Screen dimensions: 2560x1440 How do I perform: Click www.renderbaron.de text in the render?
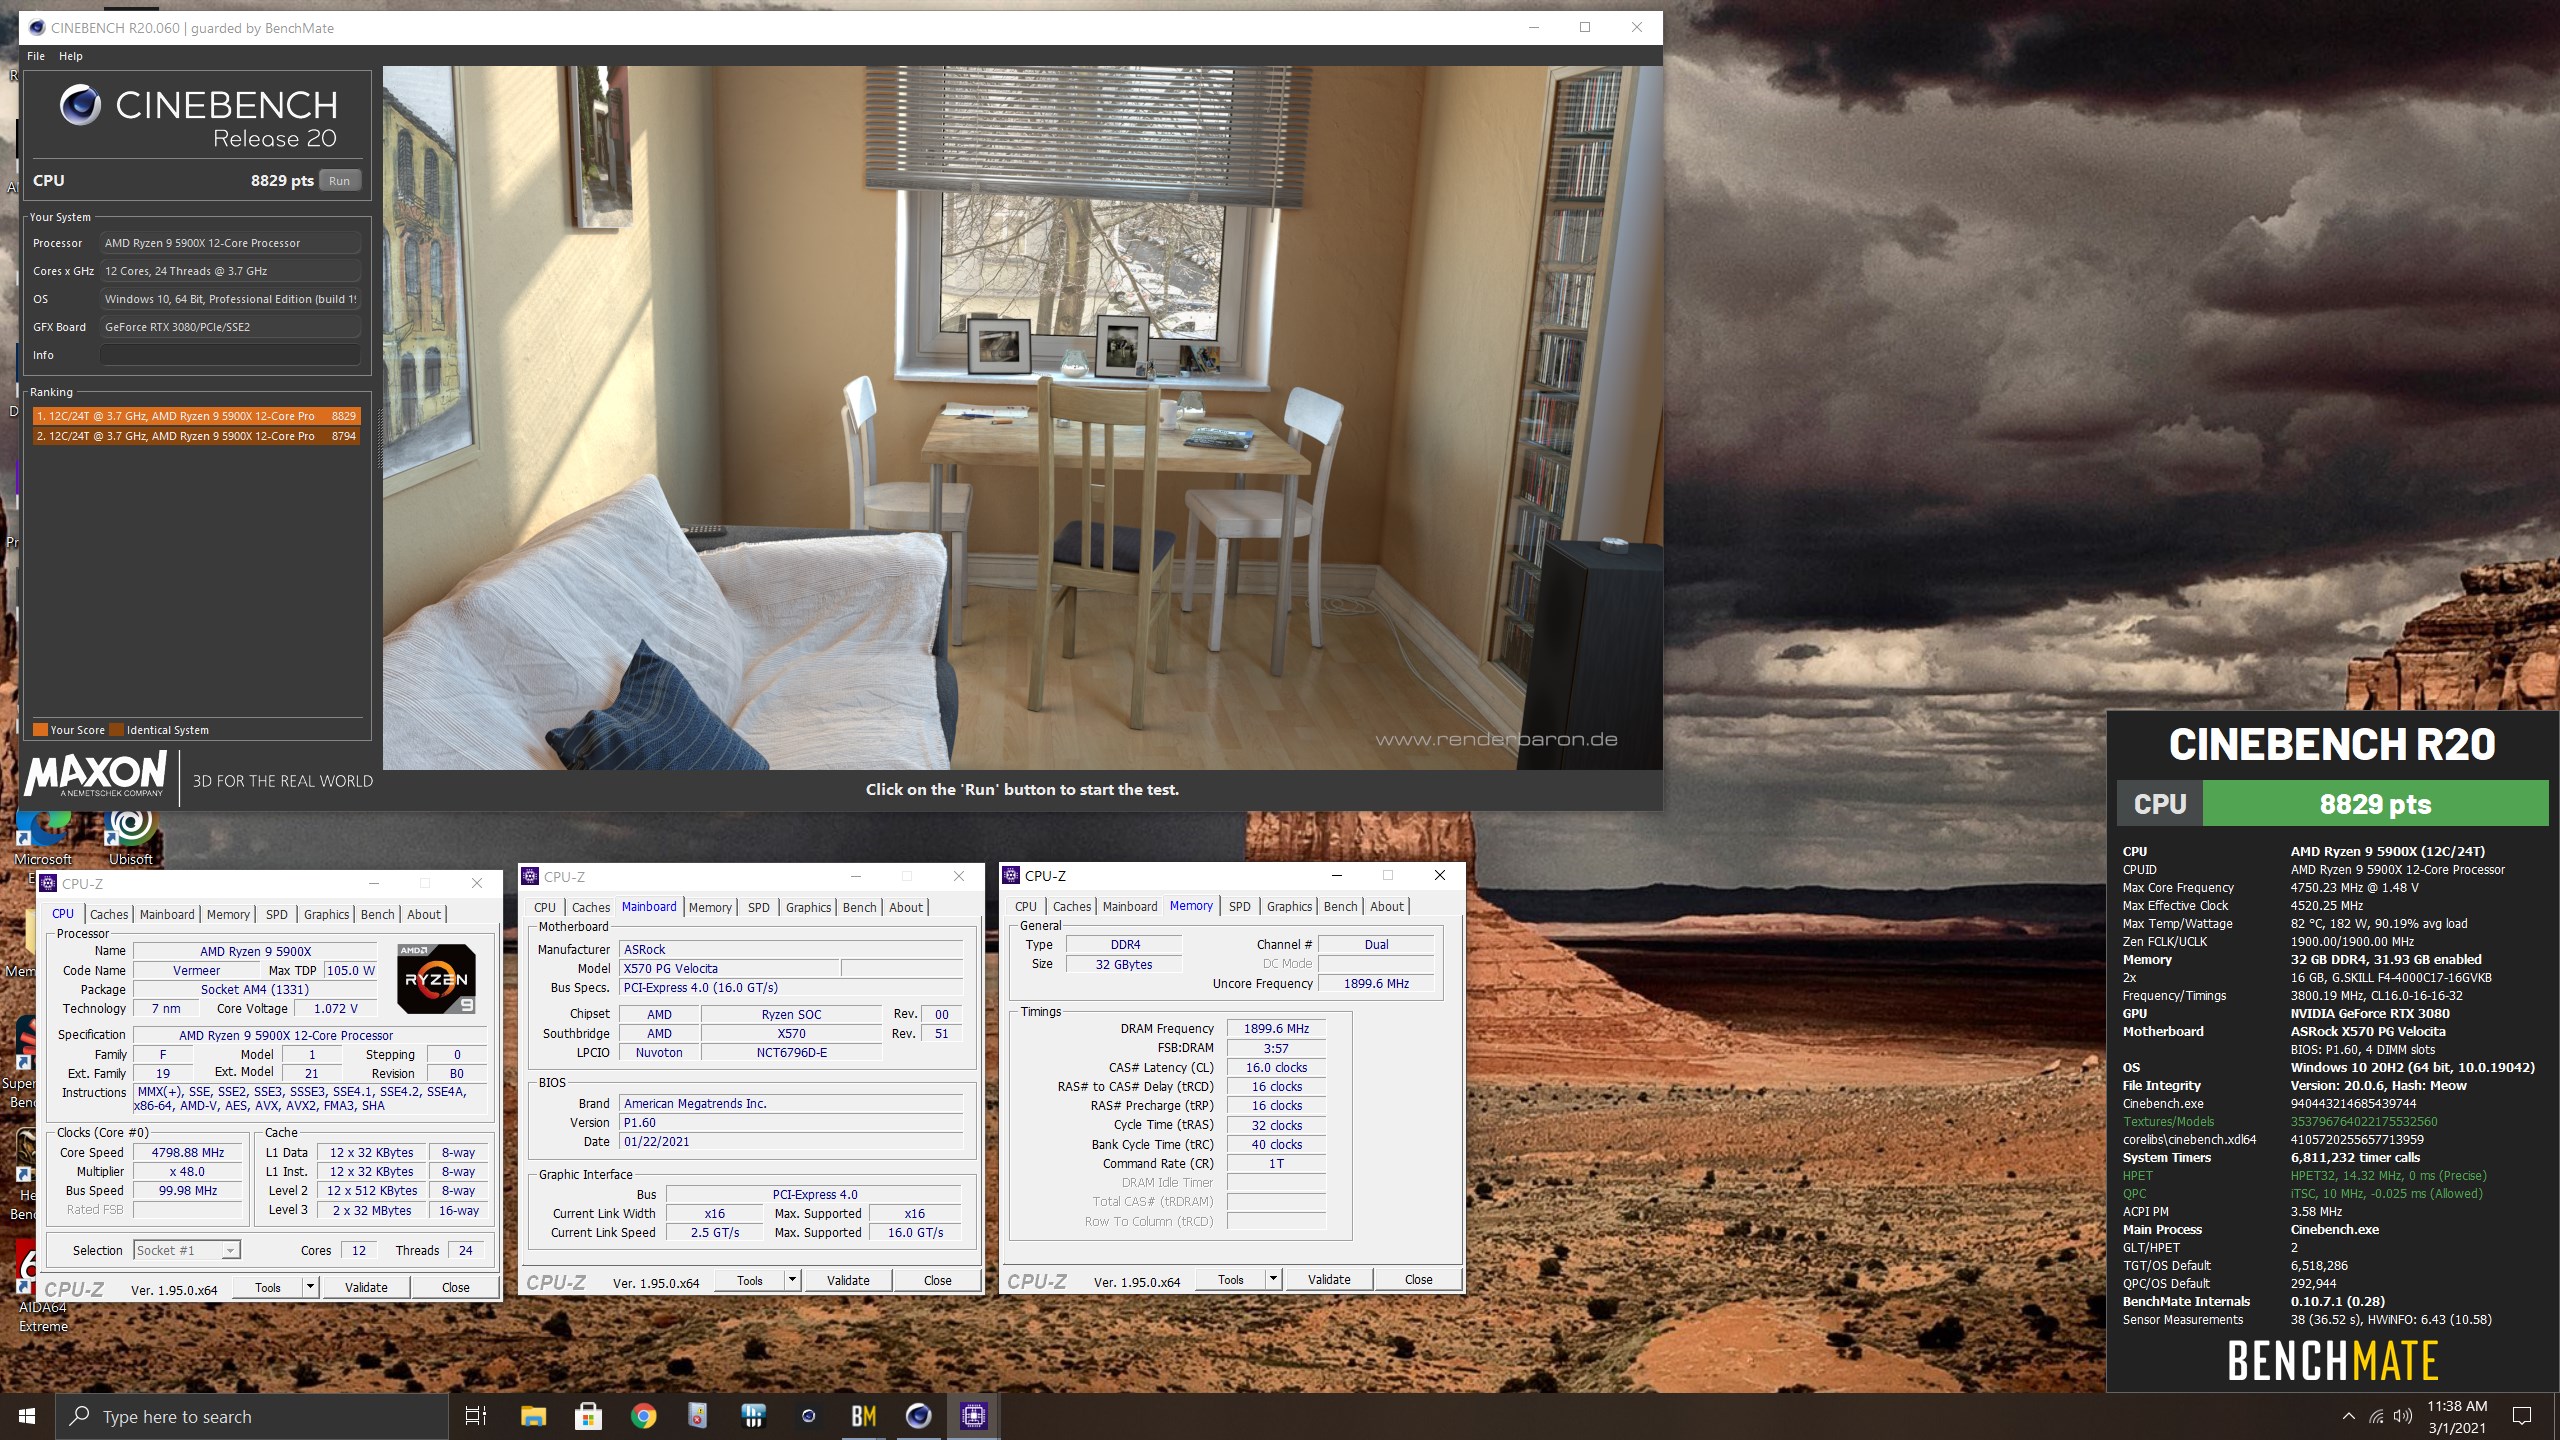(x=1496, y=740)
